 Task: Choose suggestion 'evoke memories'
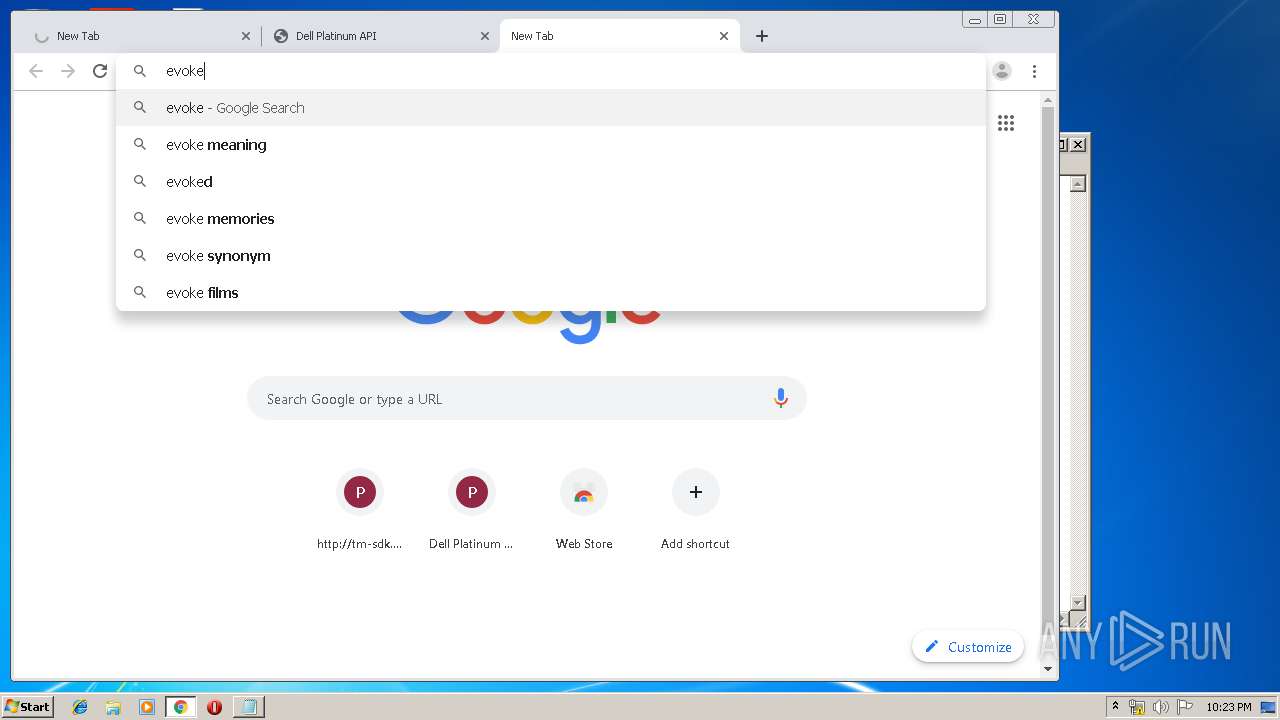coord(551,219)
